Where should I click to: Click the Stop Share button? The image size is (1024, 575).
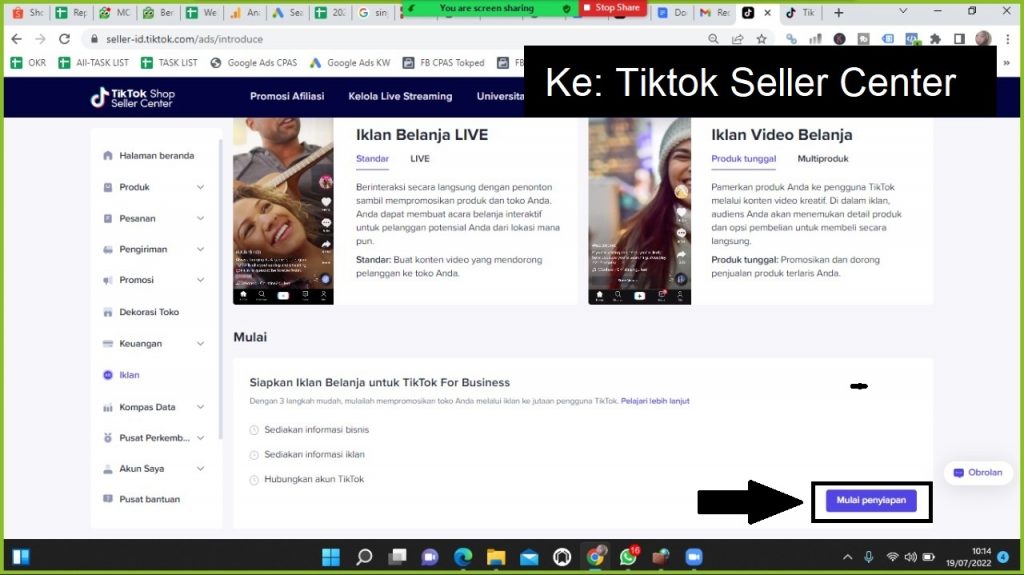612,8
